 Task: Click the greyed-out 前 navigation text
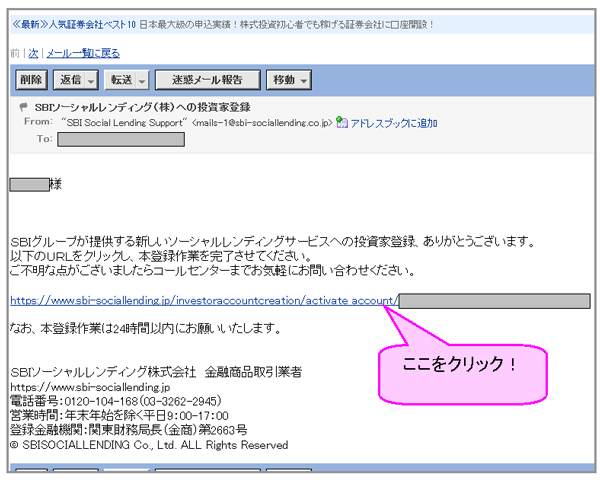[15, 53]
